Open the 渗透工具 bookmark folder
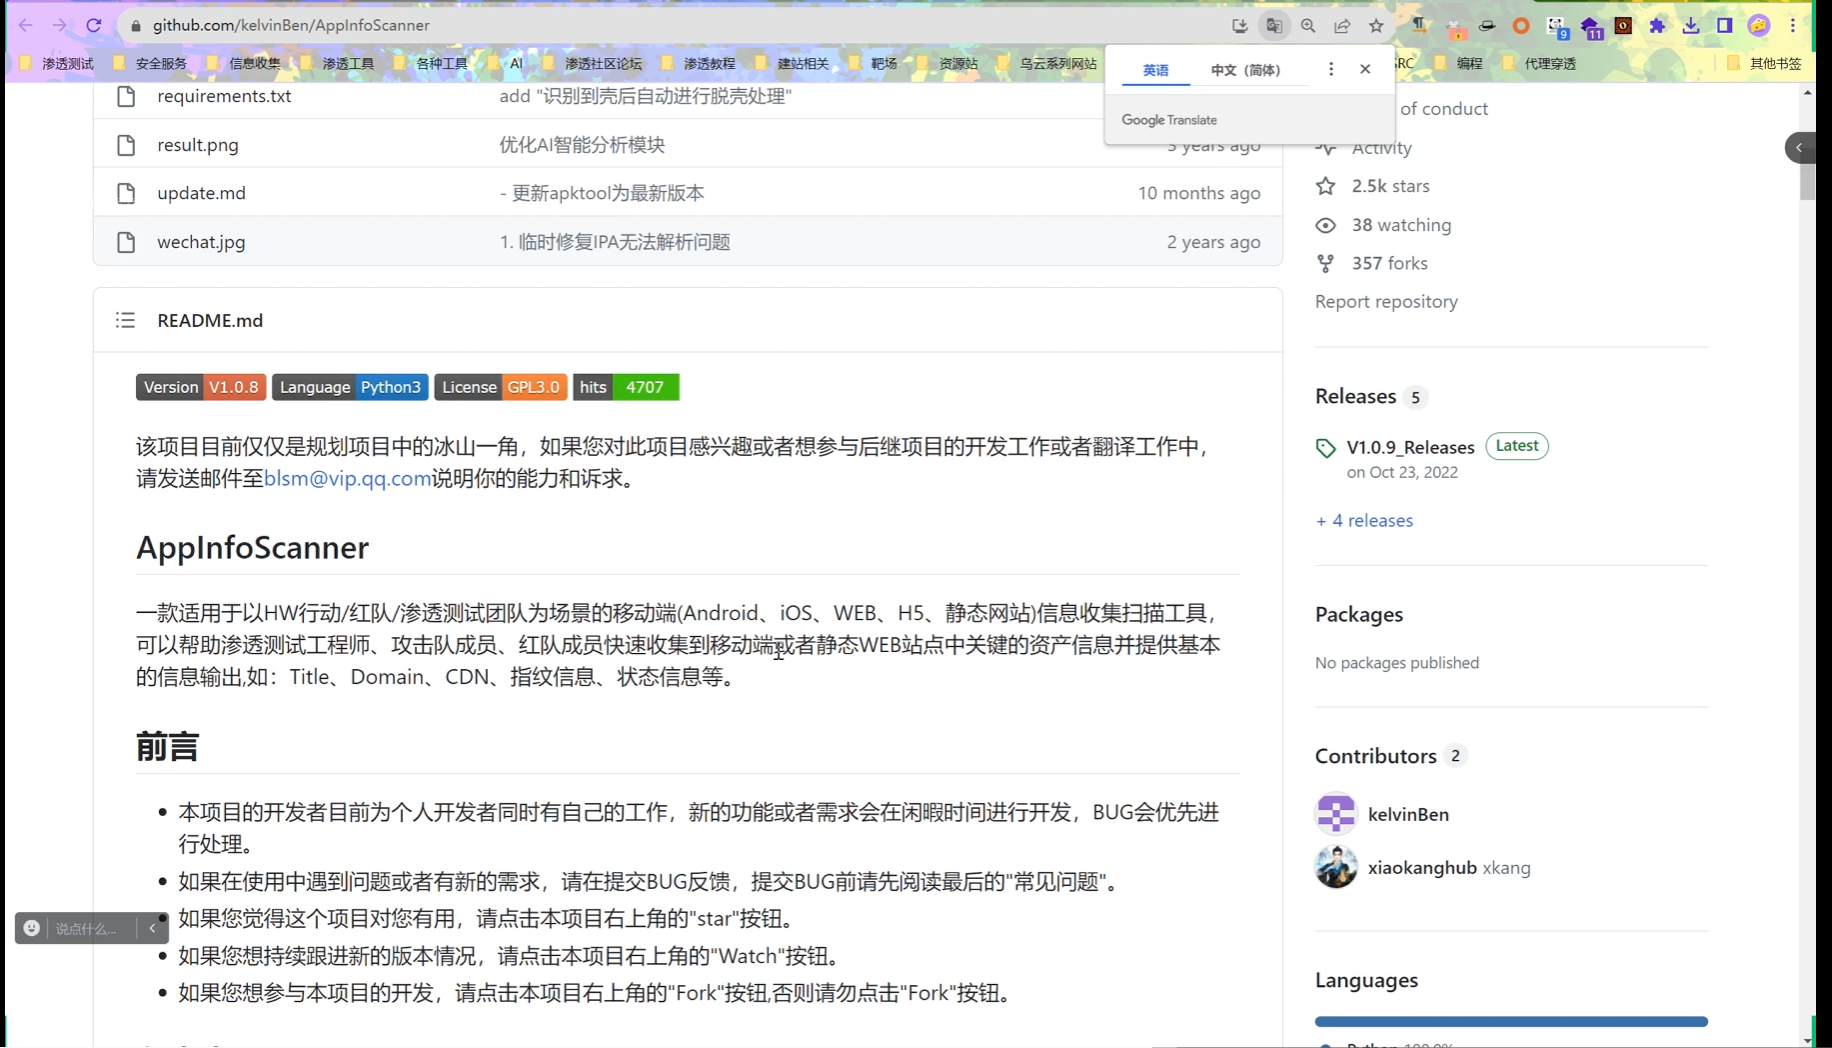Screen dimensions: 1832x1048 (337, 63)
